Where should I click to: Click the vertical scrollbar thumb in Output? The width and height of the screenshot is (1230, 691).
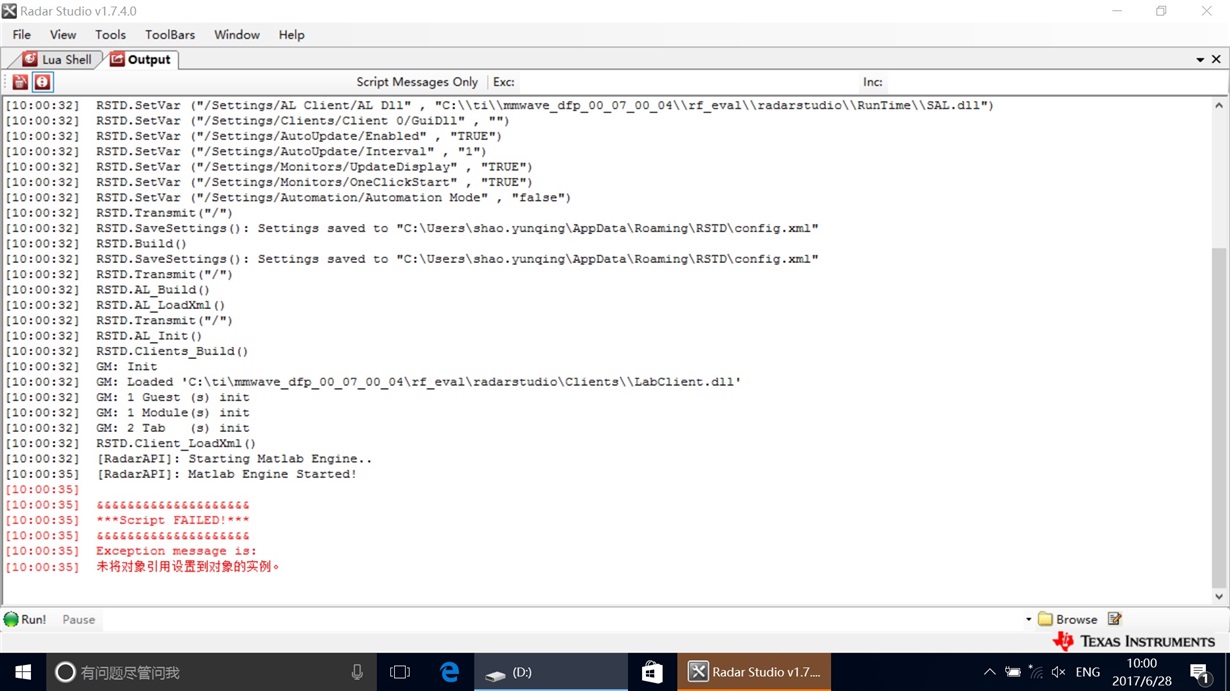1218,418
